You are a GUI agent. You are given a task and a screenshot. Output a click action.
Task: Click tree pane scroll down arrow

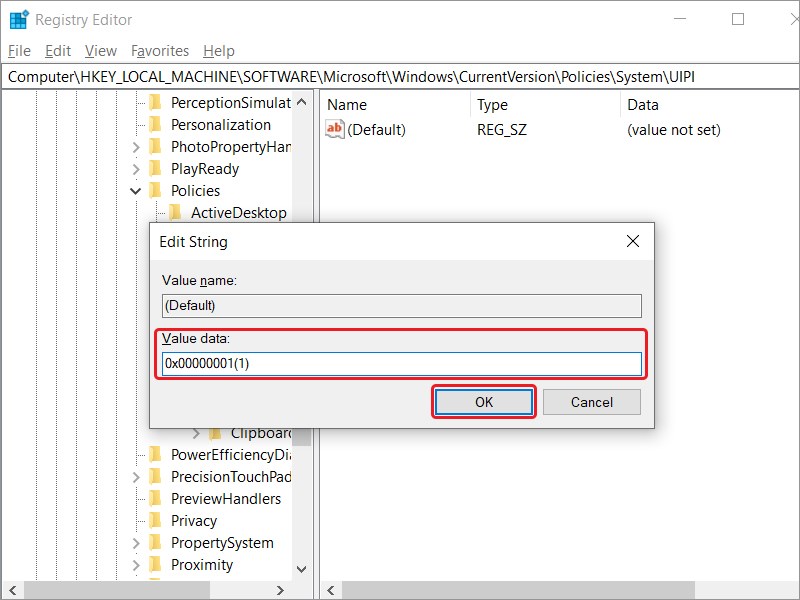(302, 569)
